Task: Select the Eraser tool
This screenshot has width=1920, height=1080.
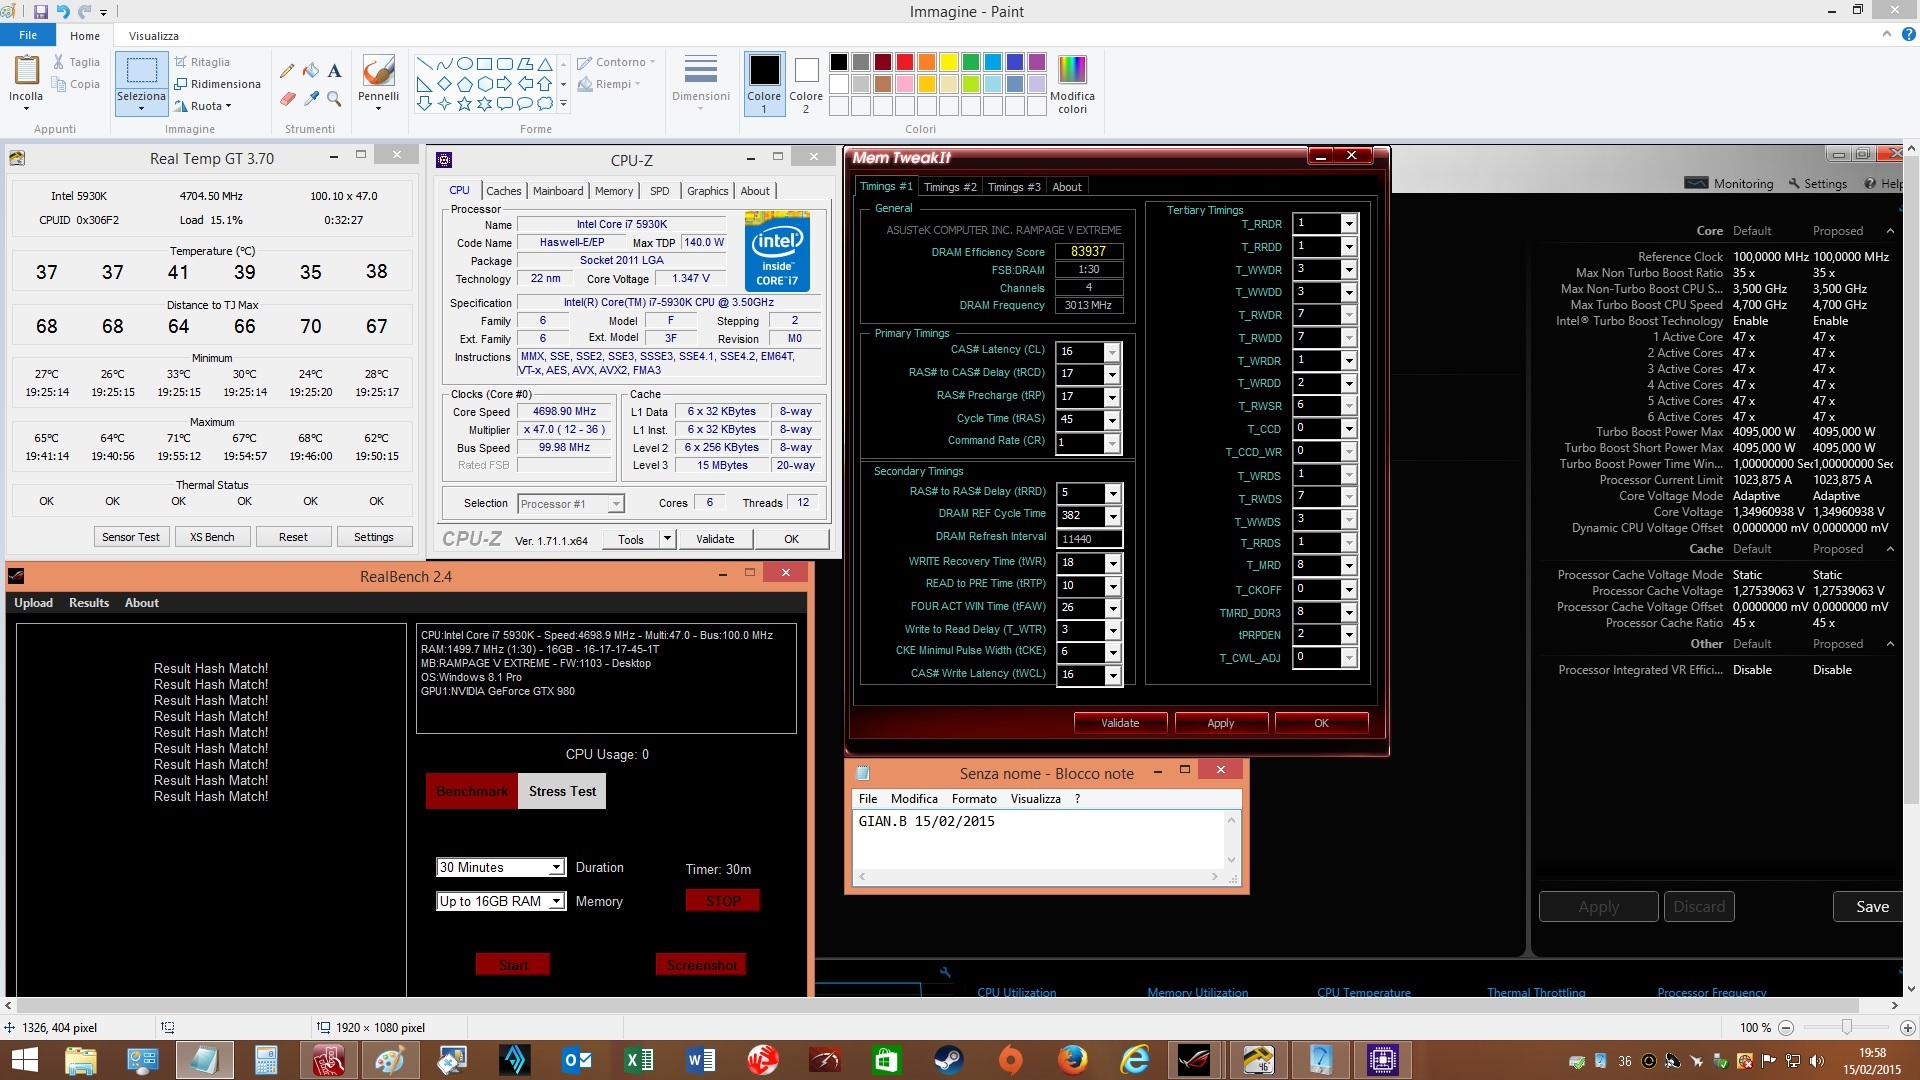Action: coord(287,98)
